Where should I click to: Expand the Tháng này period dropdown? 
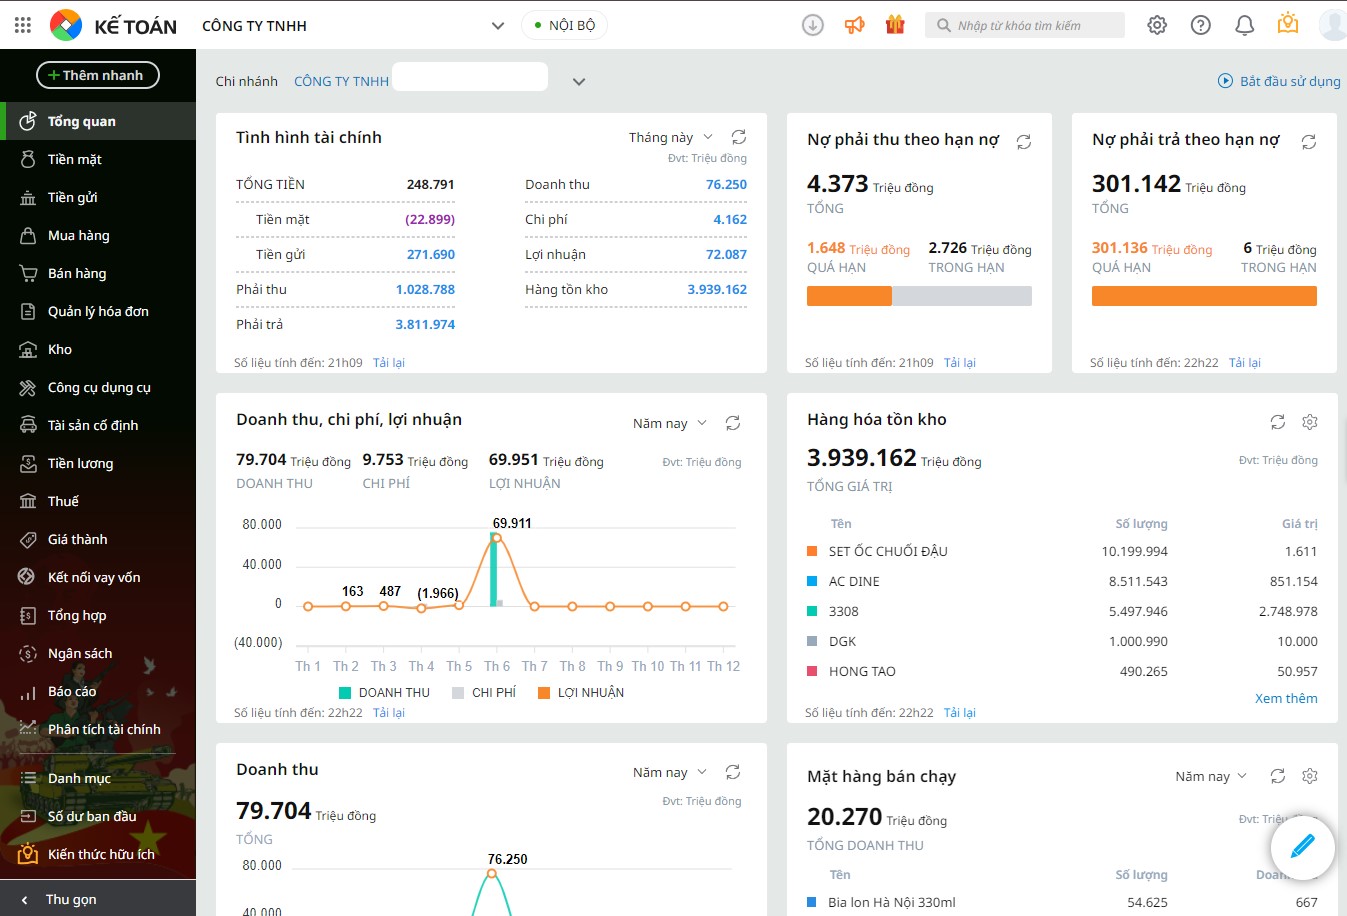click(671, 137)
